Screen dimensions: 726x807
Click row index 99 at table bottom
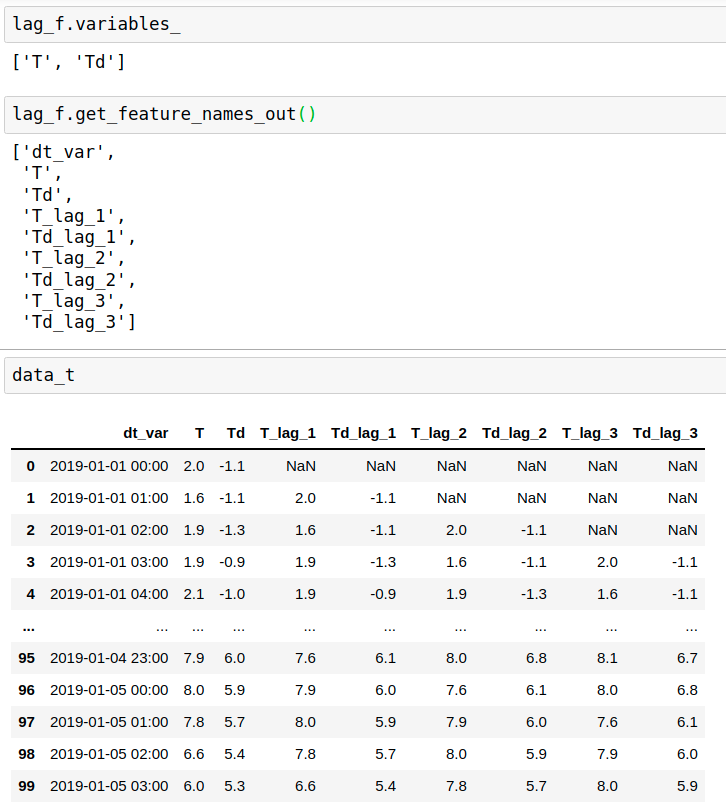tap(27, 786)
